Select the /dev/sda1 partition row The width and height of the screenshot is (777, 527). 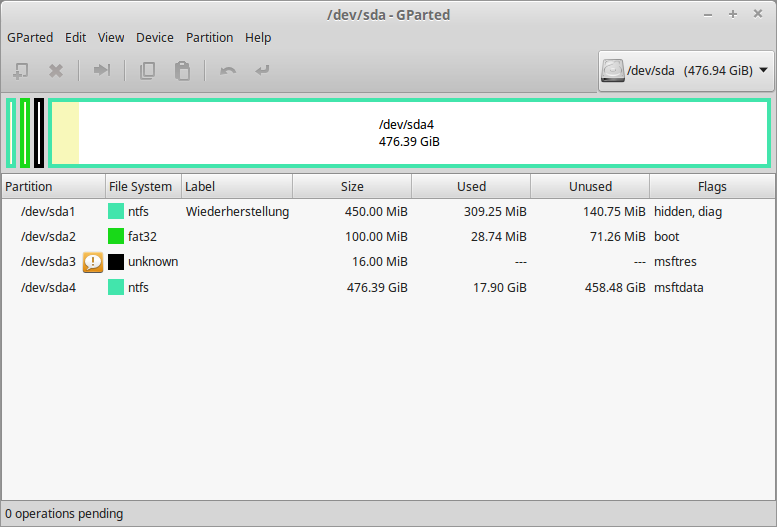(388, 212)
